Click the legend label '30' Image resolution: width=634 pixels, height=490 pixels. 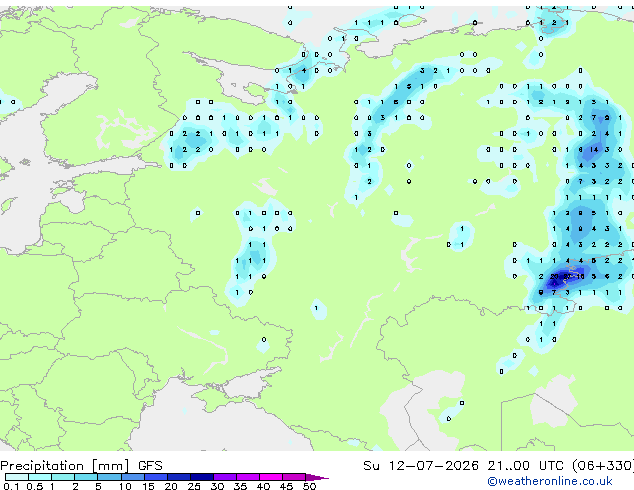217,486
